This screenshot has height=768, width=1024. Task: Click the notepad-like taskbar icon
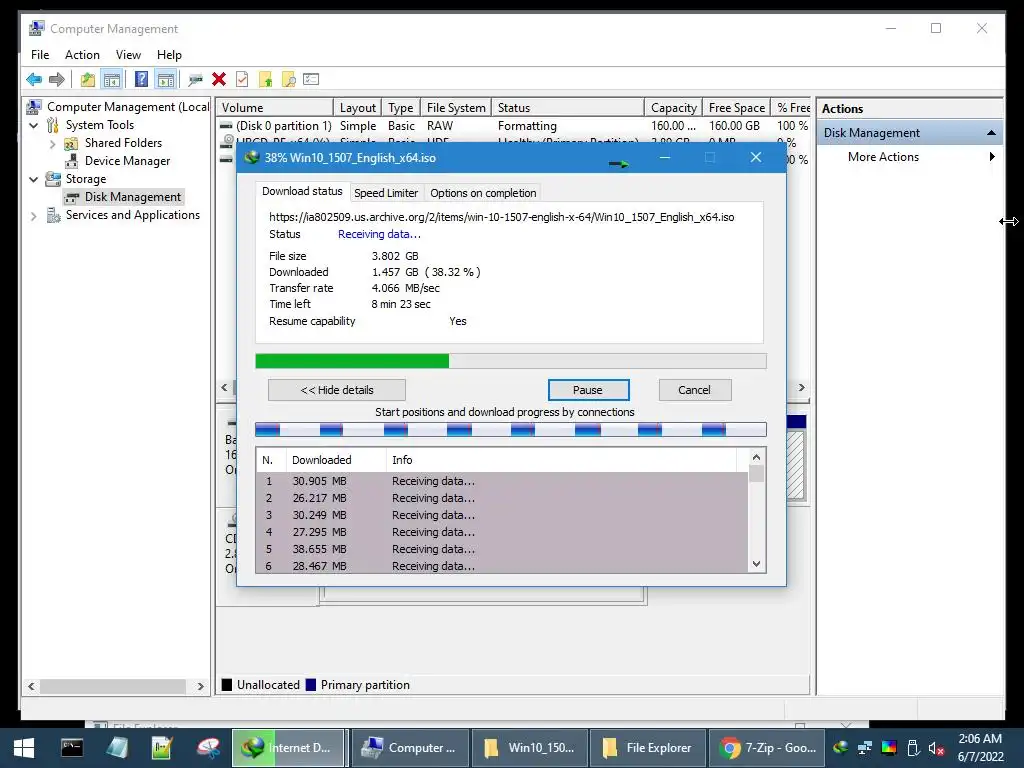pyautogui.click(x=118, y=748)
